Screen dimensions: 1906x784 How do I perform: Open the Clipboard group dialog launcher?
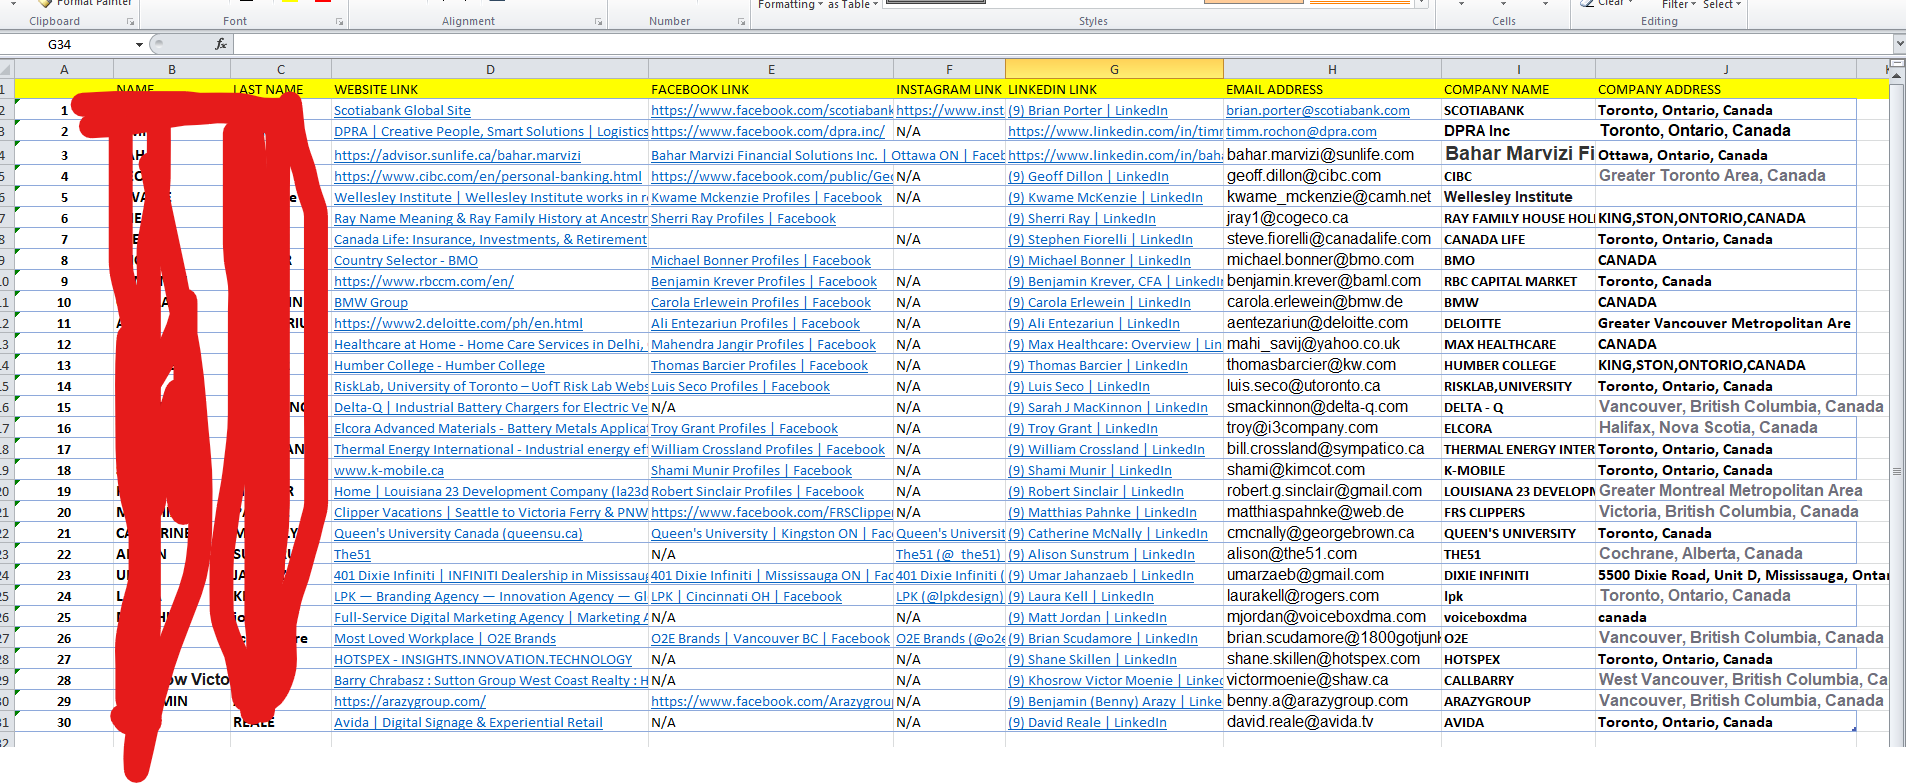[131, 21]
